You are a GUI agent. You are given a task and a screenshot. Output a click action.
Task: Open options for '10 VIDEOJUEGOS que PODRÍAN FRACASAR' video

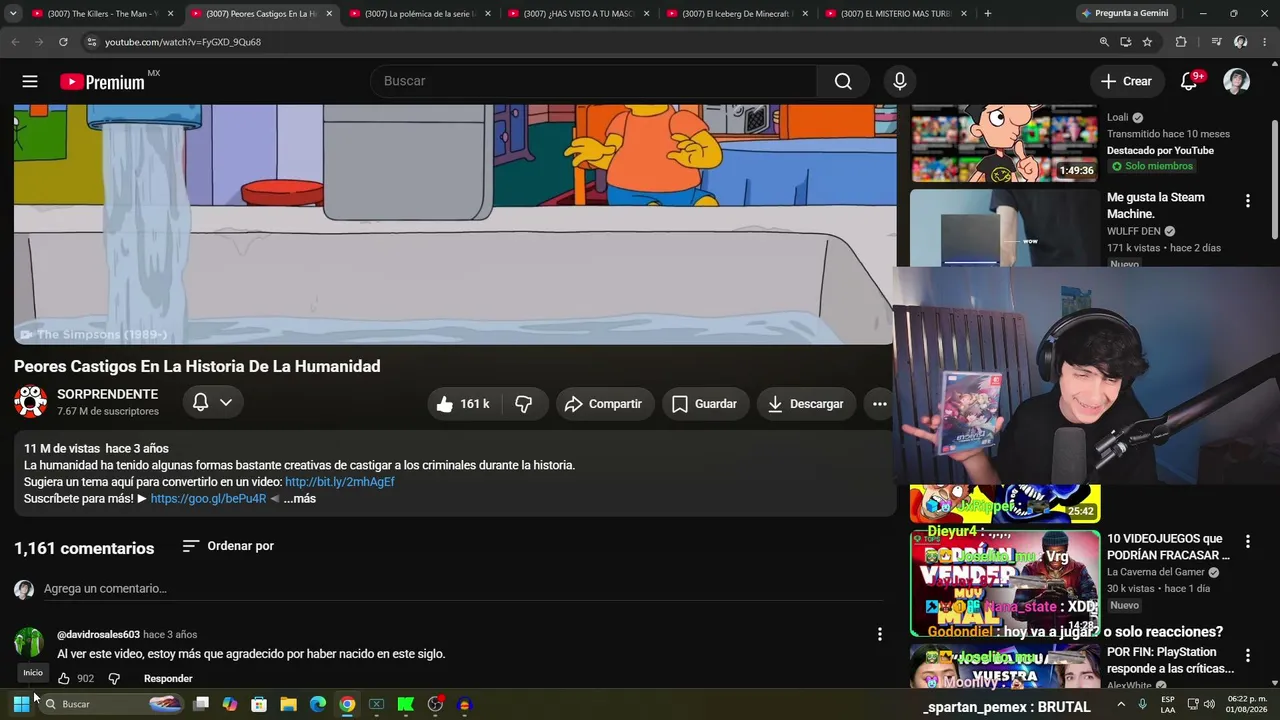pos(1247,542)
